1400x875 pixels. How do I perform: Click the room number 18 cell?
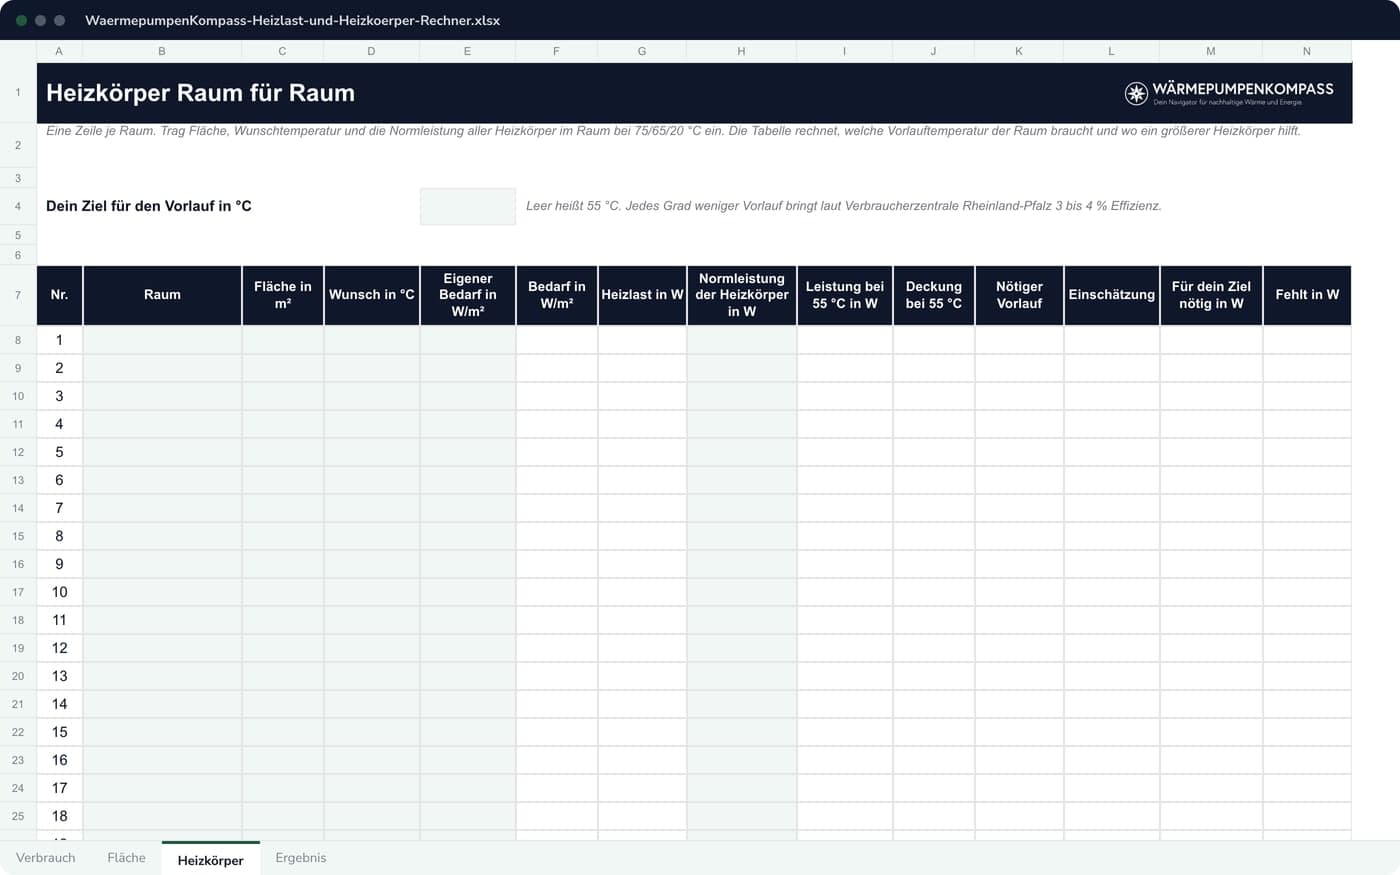pos(59,816)
